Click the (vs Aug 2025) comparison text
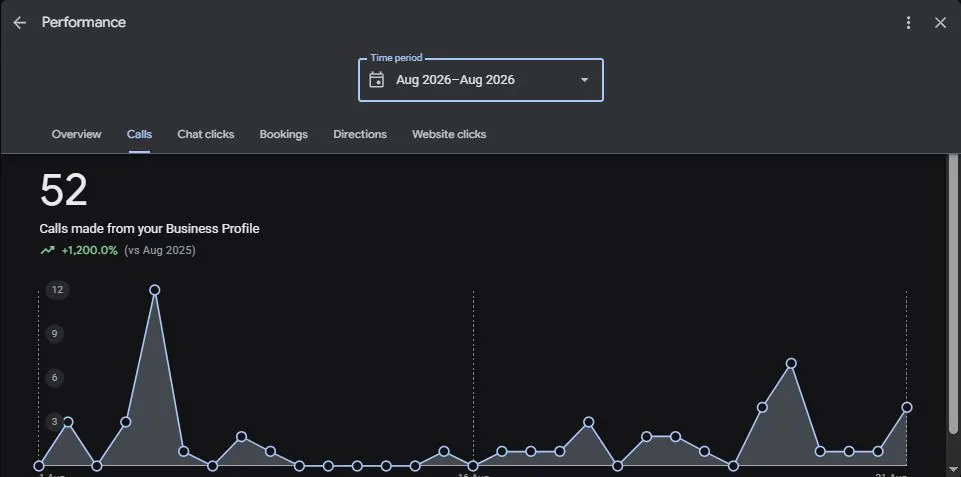961x477 pixels. (160, 250)
